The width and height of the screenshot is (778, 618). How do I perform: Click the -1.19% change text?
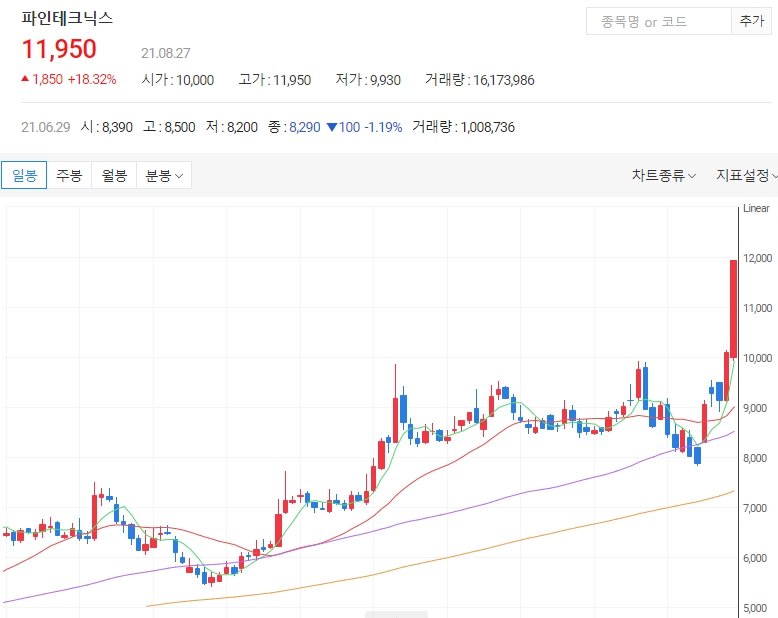click(x=383, y=127)
